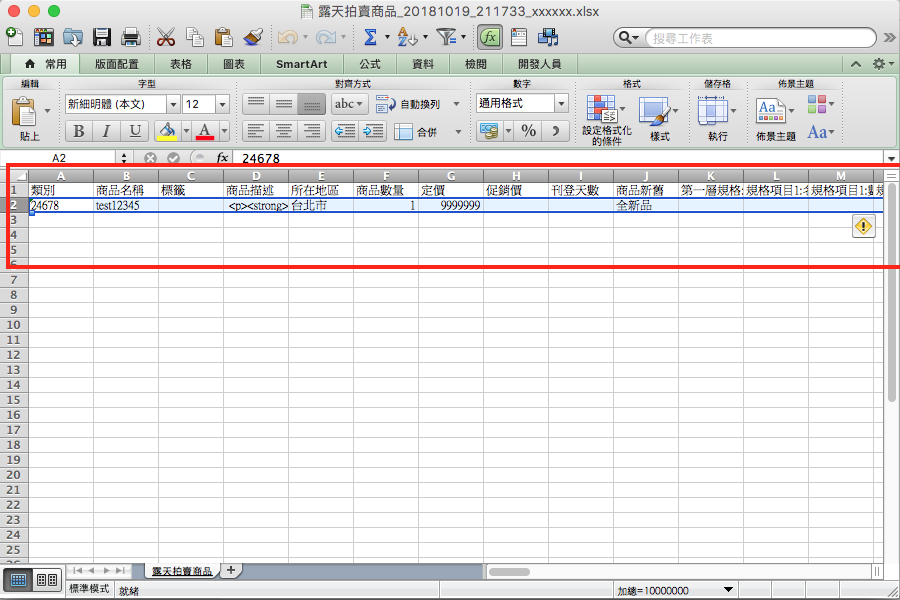This screenshot has width=900, height=600.
Task: Click the yellow warning indicator icon
Action: (x=863, y=227)
